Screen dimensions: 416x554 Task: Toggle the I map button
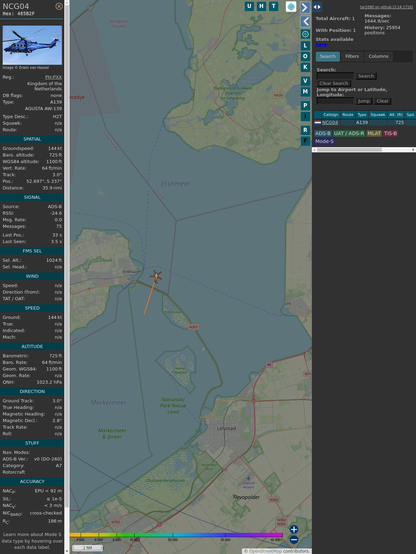305,116
